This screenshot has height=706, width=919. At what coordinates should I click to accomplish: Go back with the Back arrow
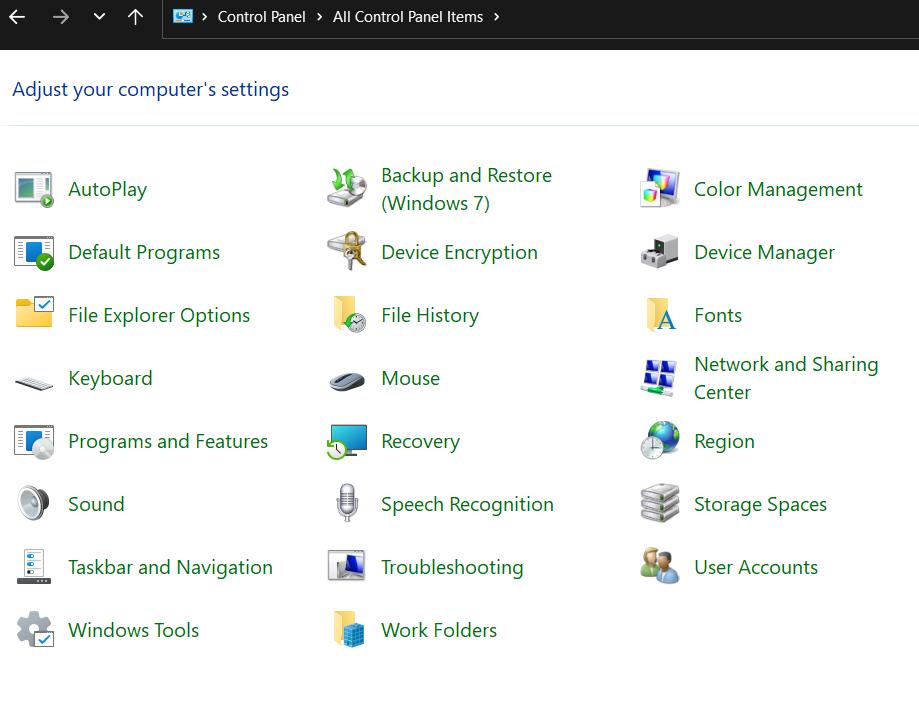[x=17, y=17]
